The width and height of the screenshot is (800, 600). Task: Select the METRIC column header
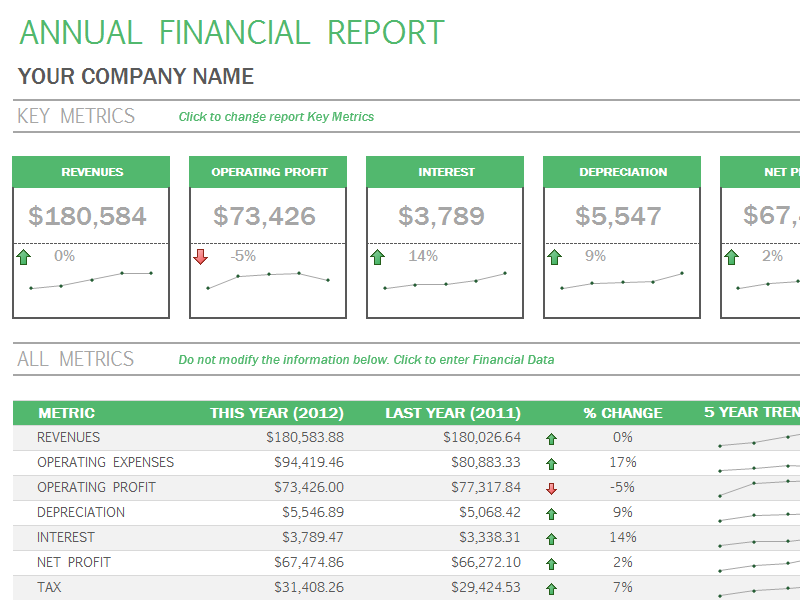click(66, 413)
